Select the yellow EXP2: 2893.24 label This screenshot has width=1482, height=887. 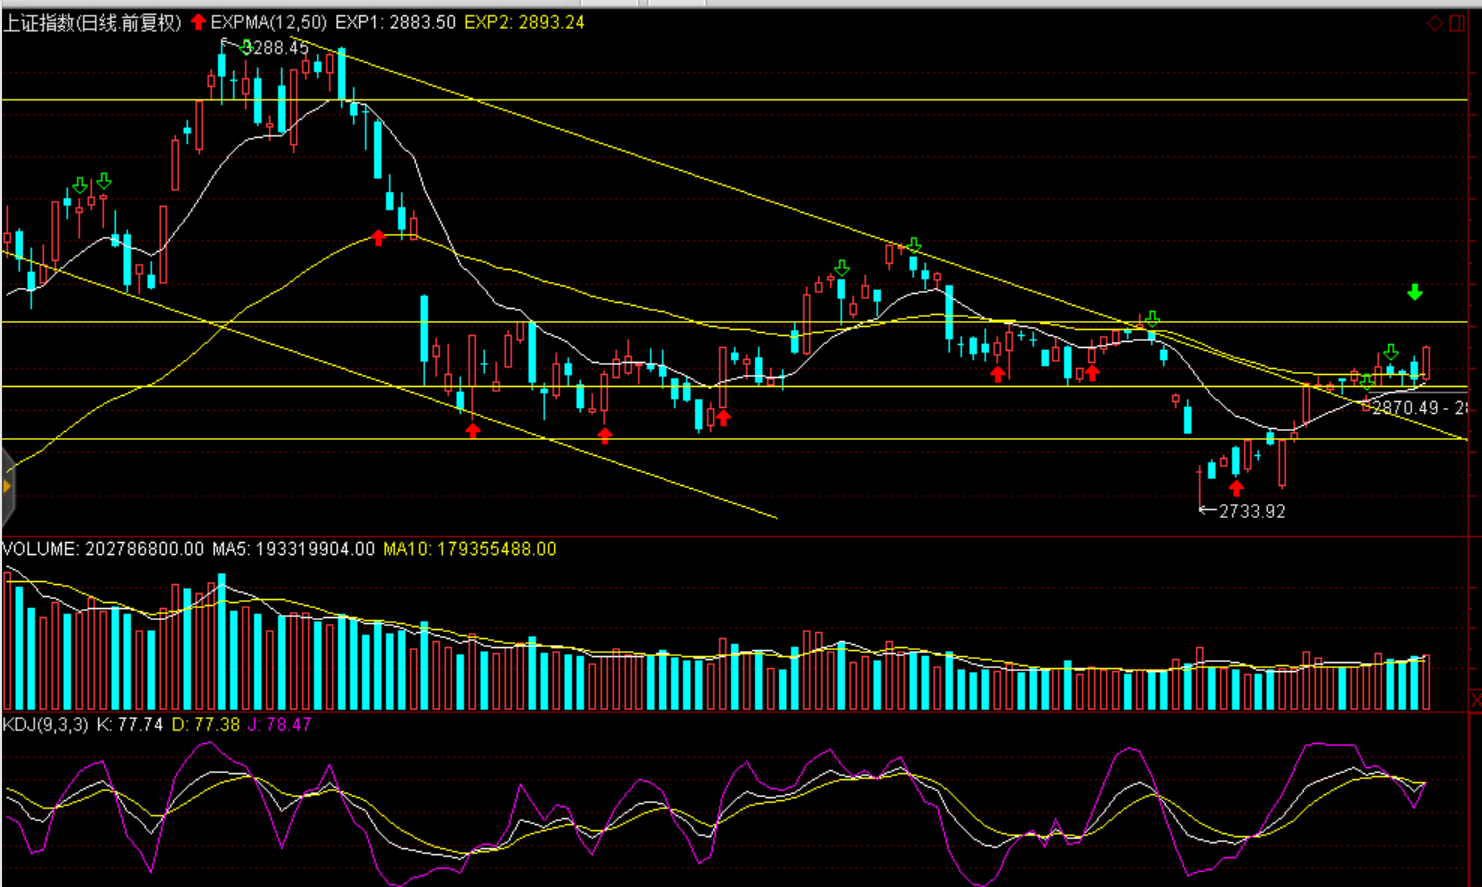point(524,22)
